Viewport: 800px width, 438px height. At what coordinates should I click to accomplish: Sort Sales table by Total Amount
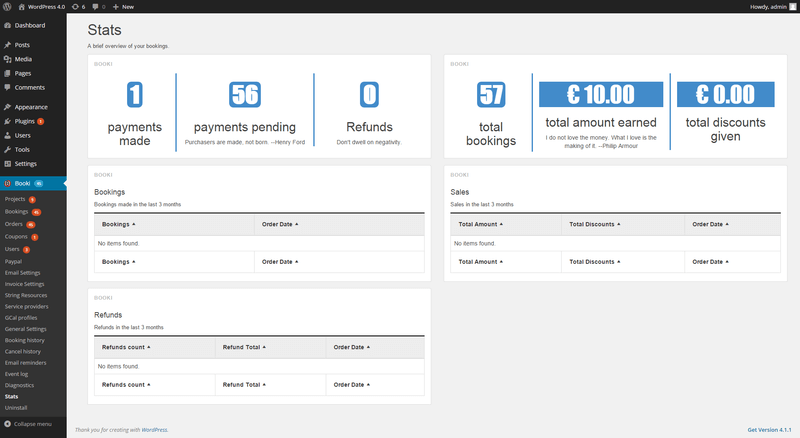480,225
